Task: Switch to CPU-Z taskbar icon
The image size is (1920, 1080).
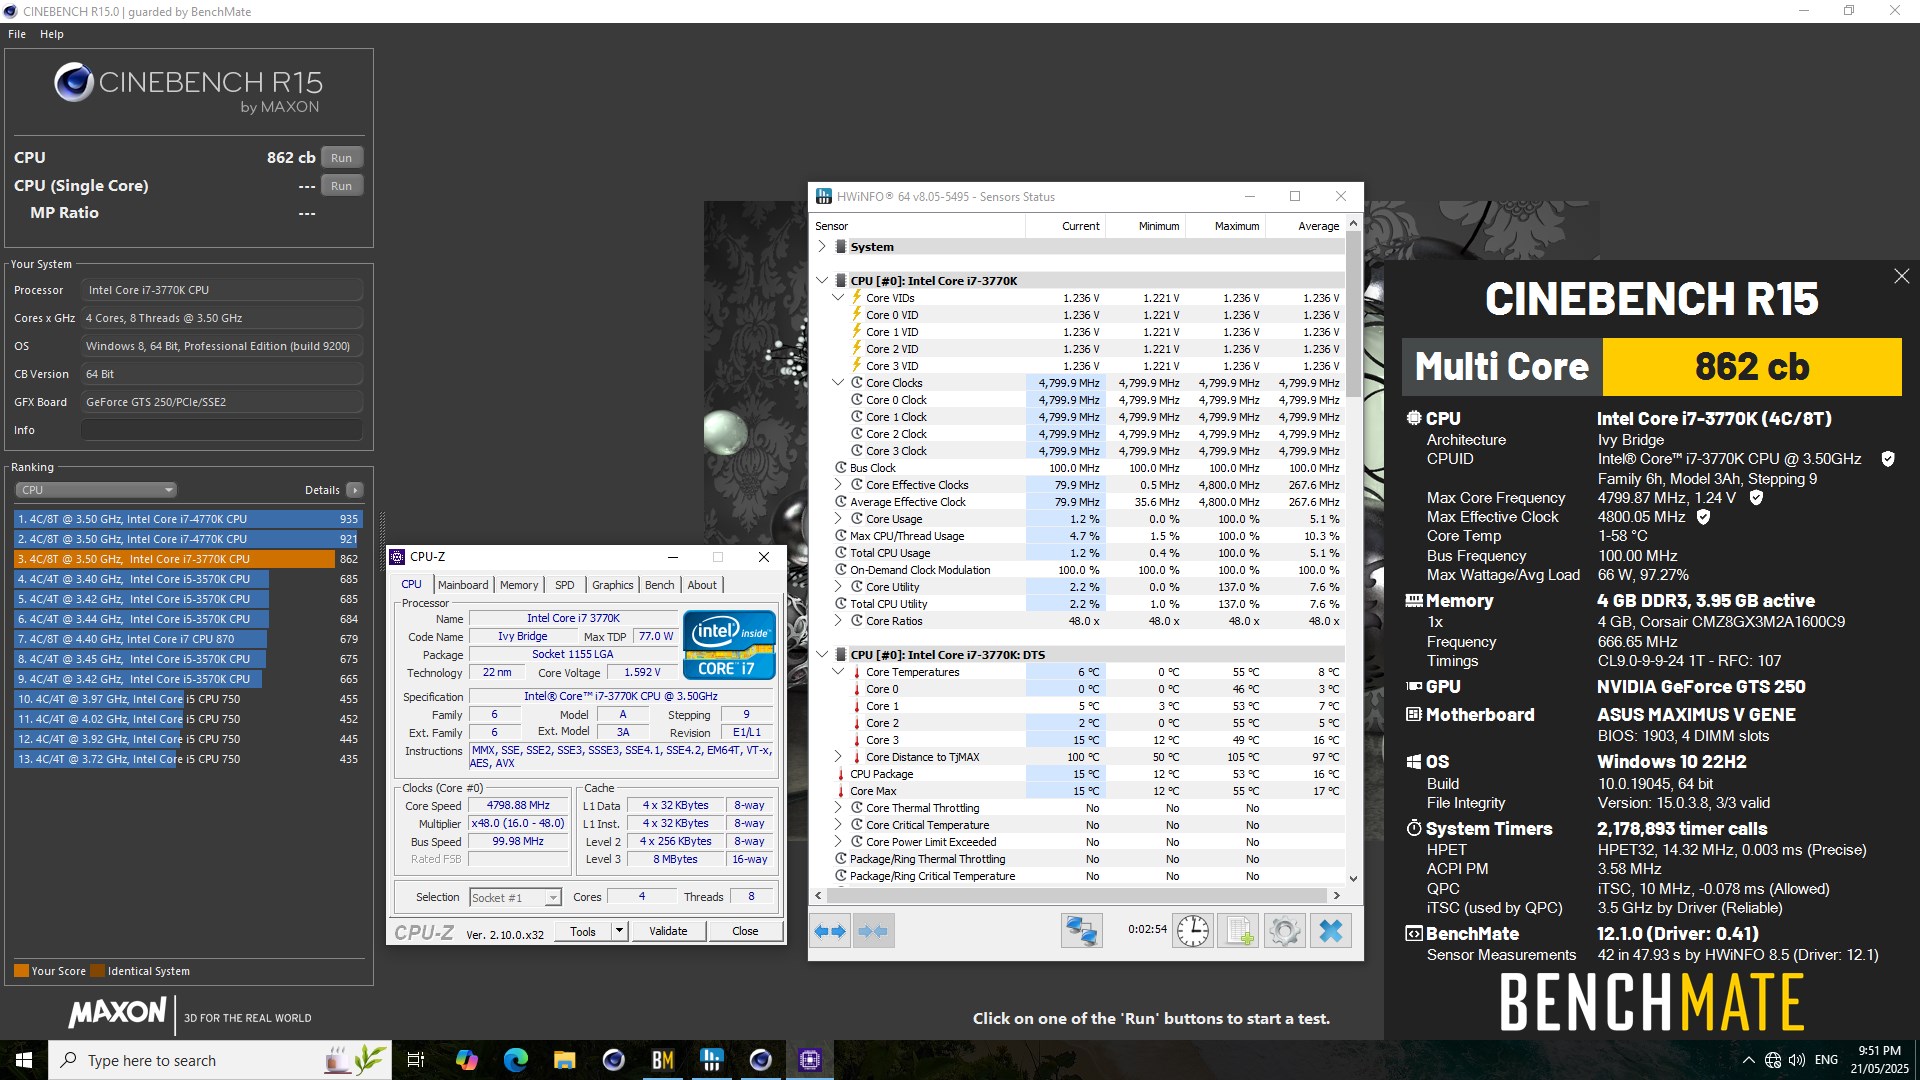Action: [x=809, y=1060]
